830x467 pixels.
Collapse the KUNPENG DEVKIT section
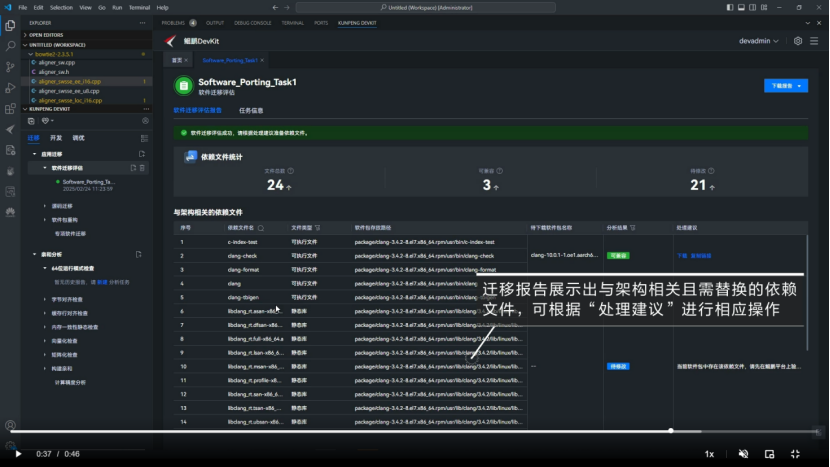click(x=25, y=109)
